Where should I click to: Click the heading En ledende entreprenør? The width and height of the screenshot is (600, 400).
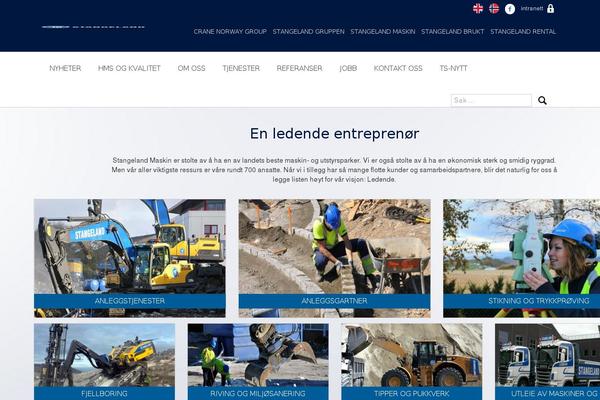pos(334,134)
